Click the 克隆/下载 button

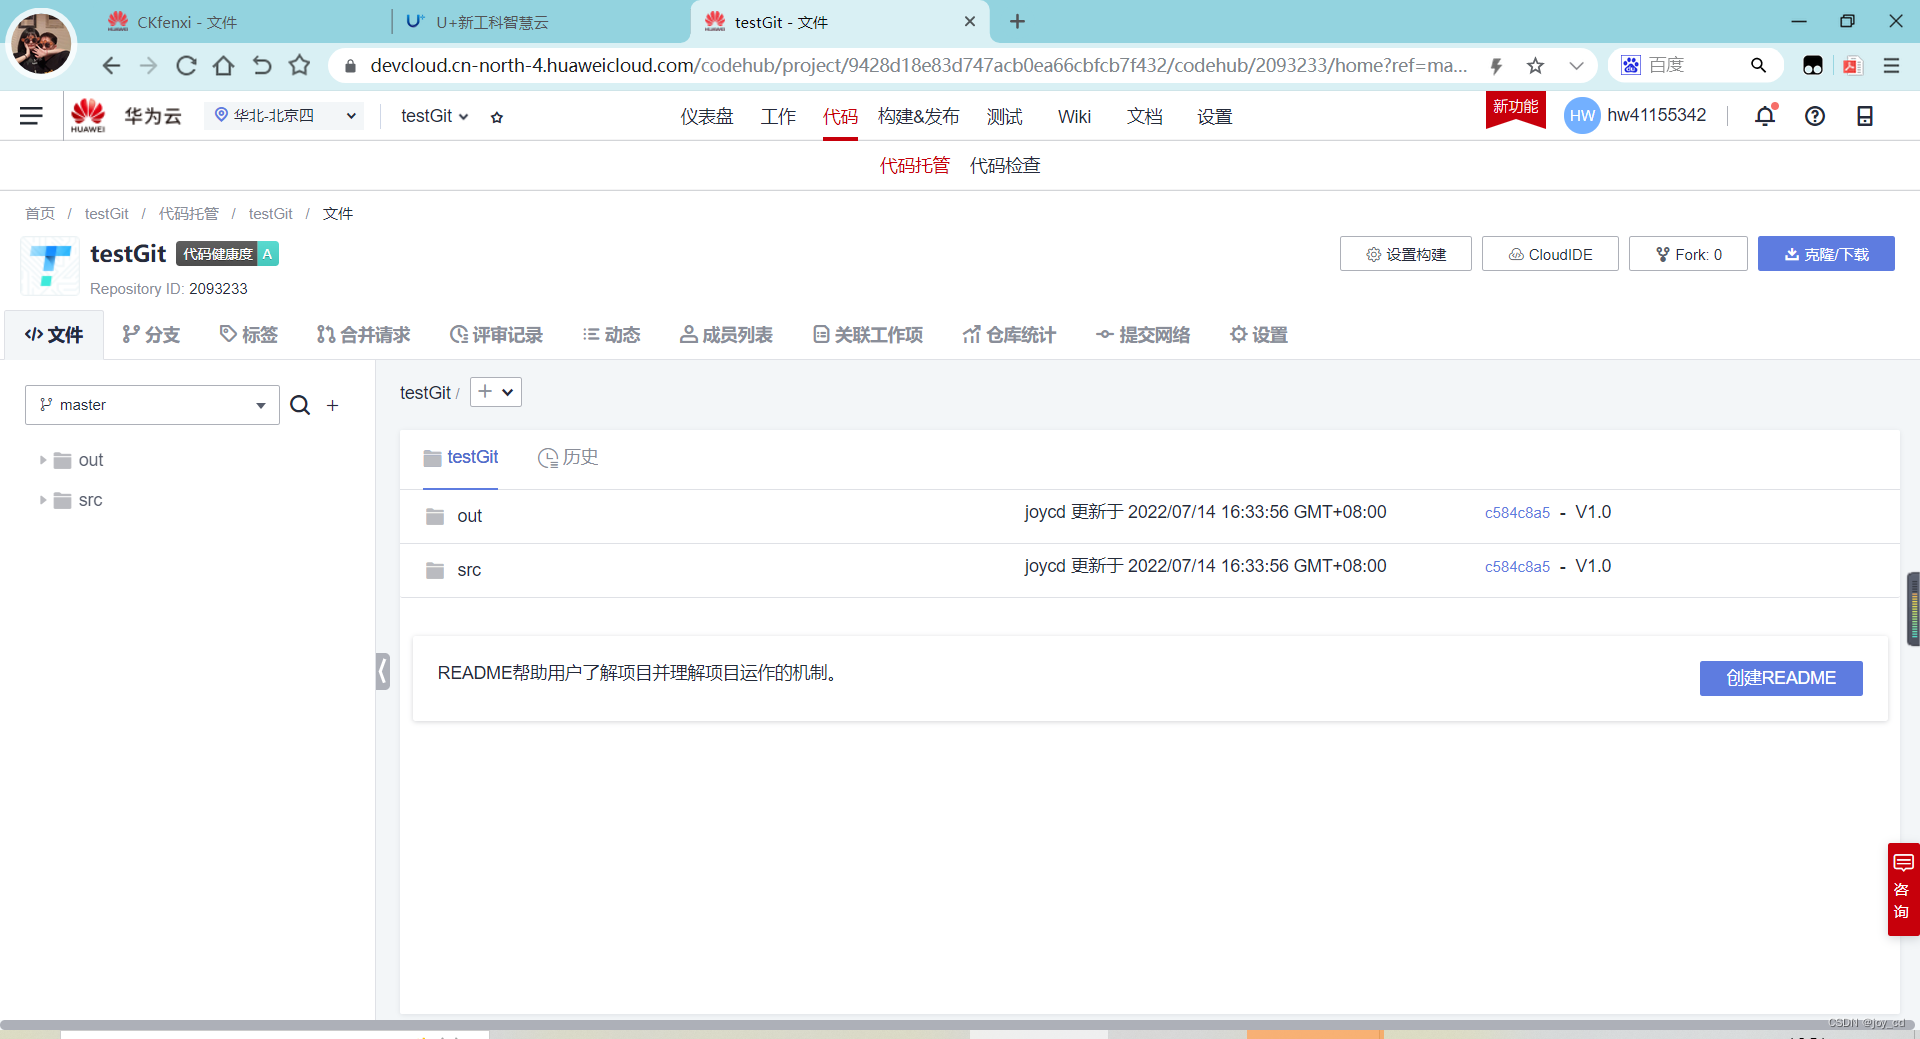(1826, 254)
